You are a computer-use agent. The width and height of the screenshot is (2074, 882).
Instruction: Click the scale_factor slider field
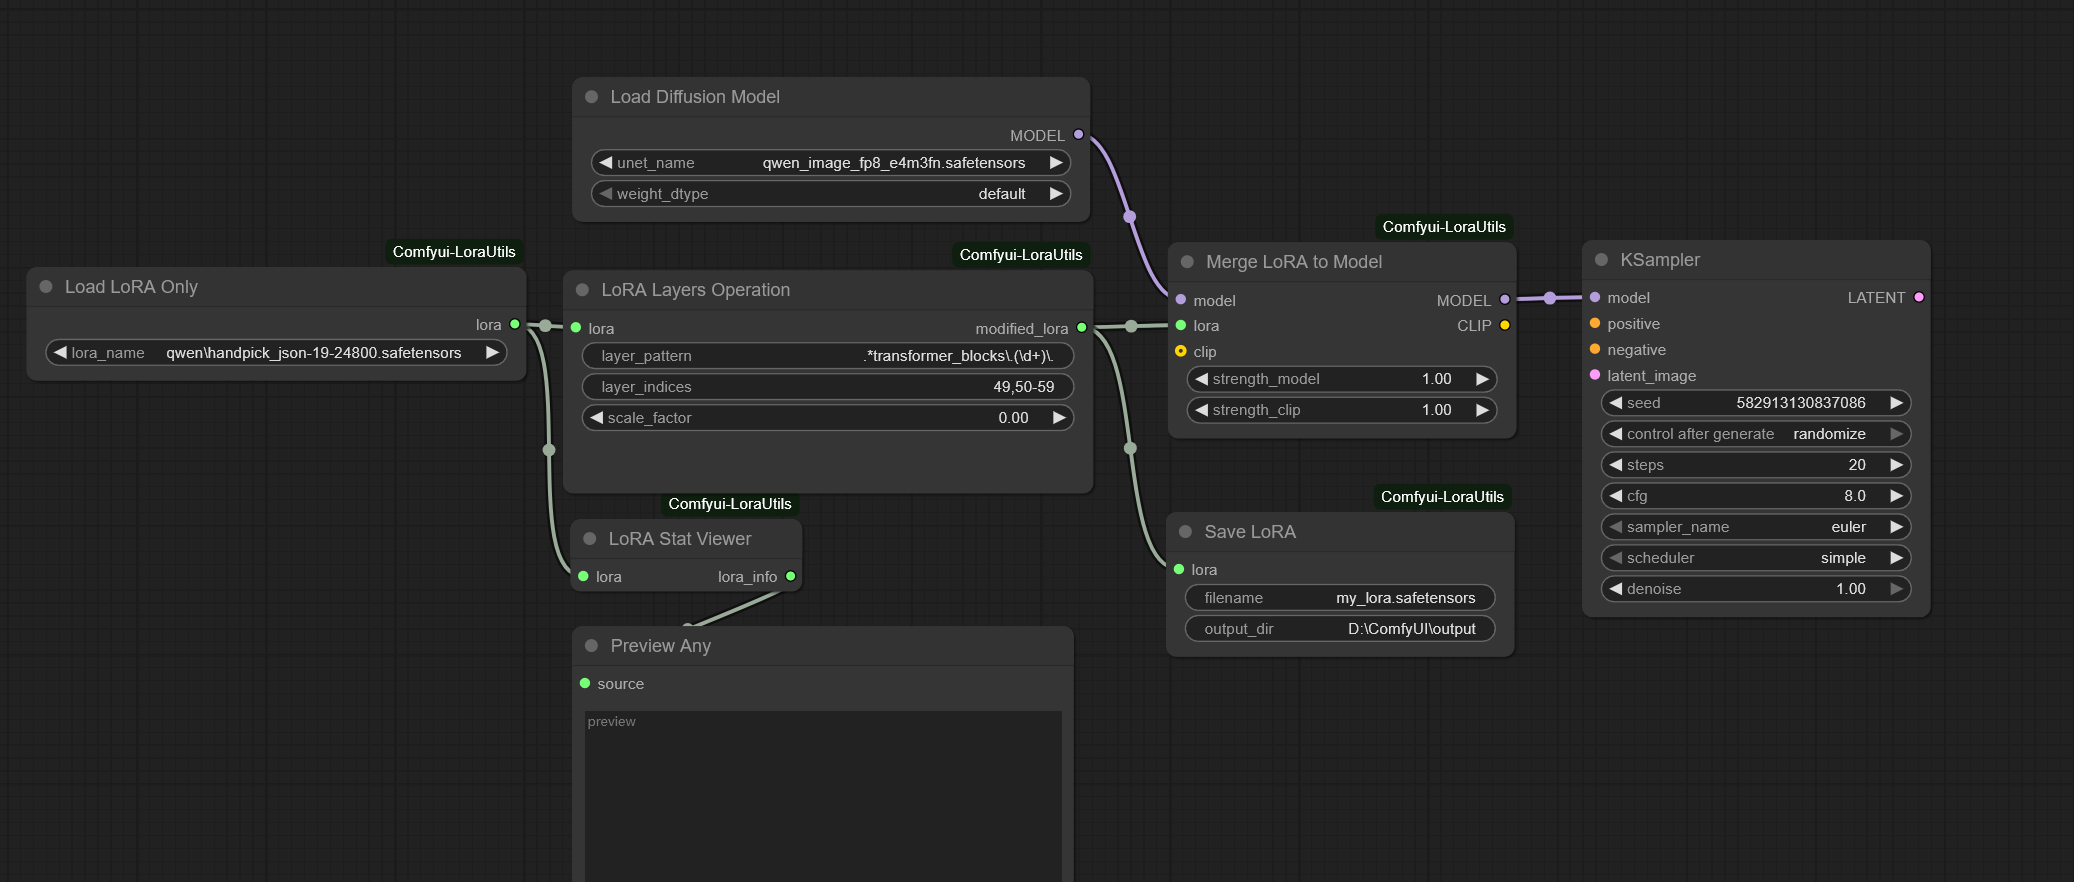pyautogui.click(x=828, y=418)
